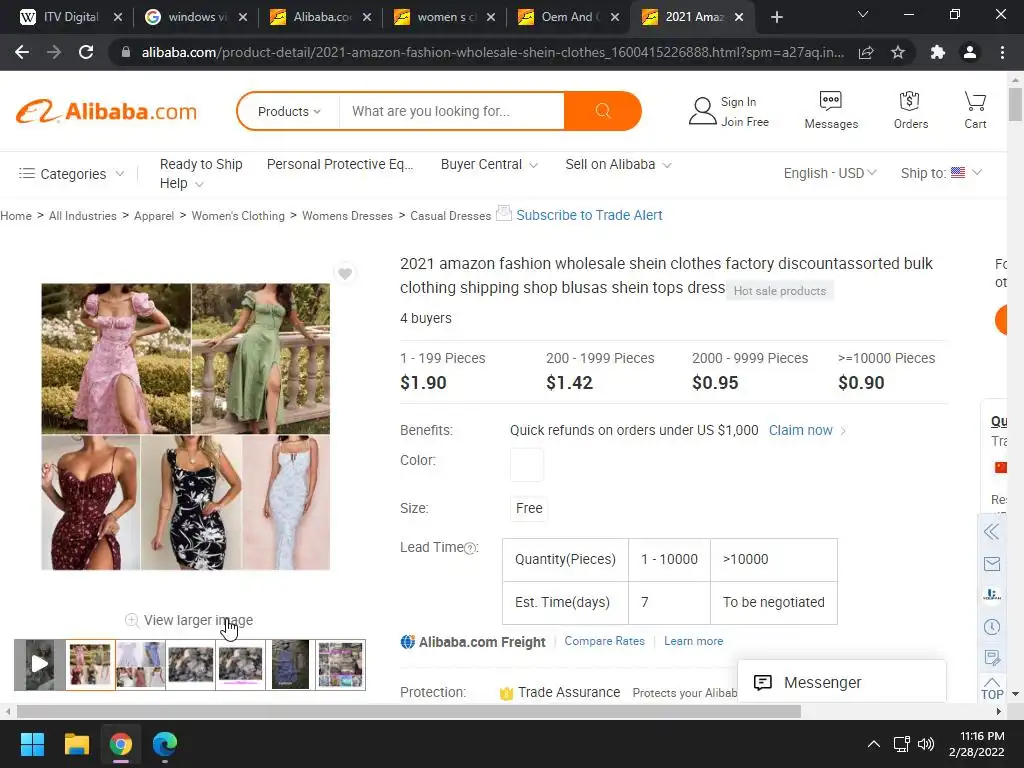
Task: Click the Ready to Ship menu link
Action: 201,165
